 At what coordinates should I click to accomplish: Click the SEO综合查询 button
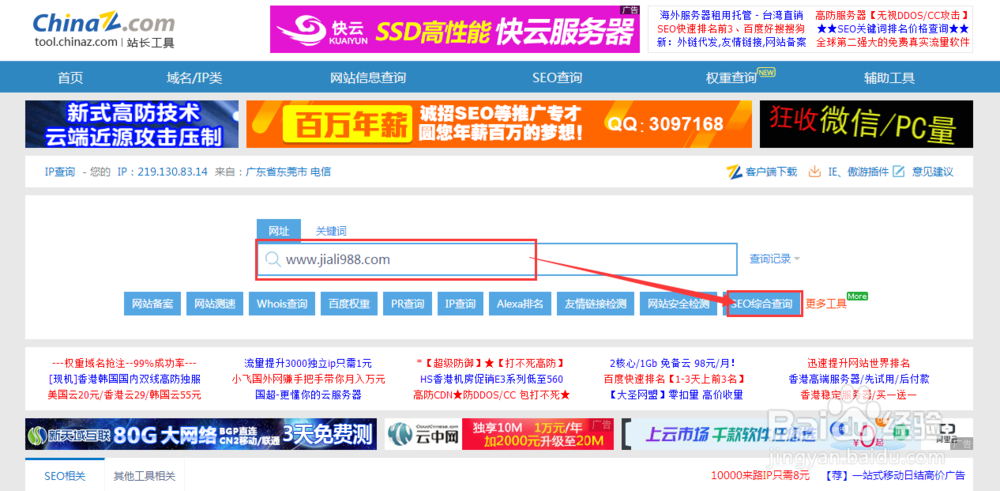(x=764, y=304)
